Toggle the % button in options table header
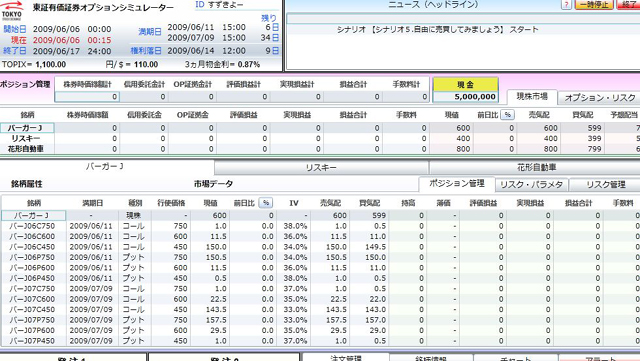 click(266, 203)
